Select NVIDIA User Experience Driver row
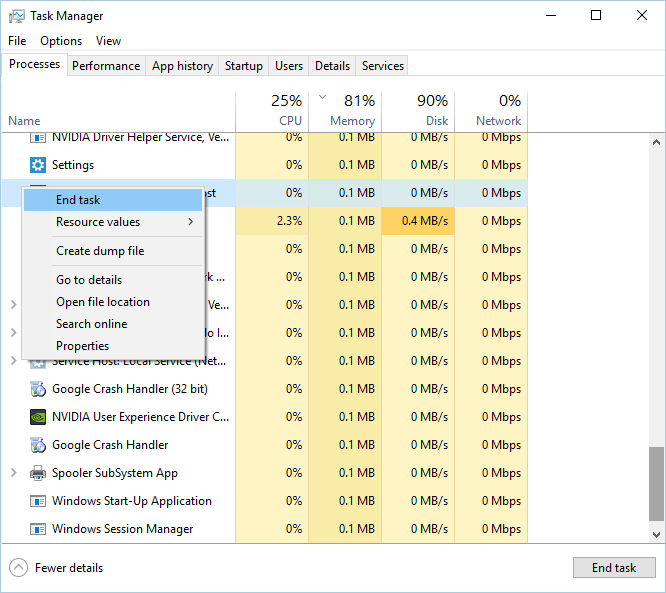666x593 pixels. tap(265, 417)
